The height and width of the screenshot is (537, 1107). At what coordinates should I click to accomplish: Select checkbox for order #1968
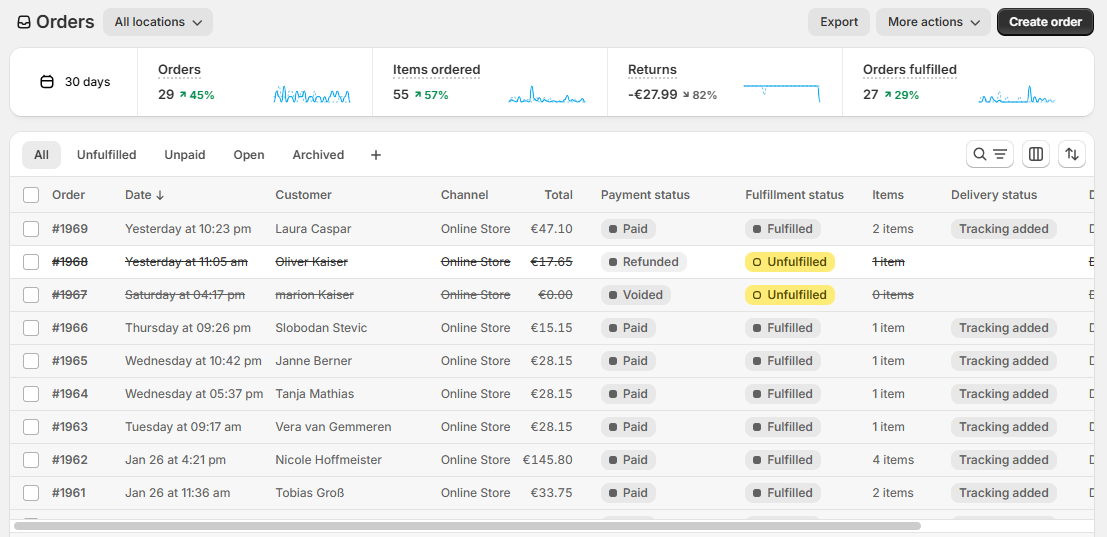(30, 262)
